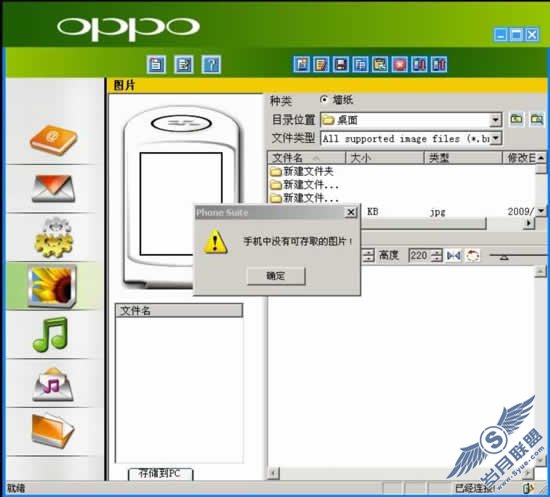Click the 存储到PC save button
This screenshot has height=497, width=550.
tap(160, 474)
